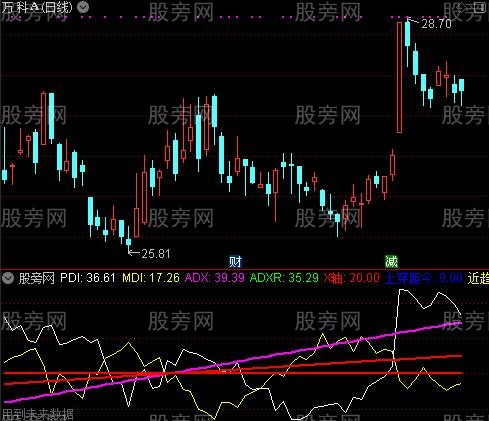
Task: Click the 28.70 high price label
Action: point(436,24)
